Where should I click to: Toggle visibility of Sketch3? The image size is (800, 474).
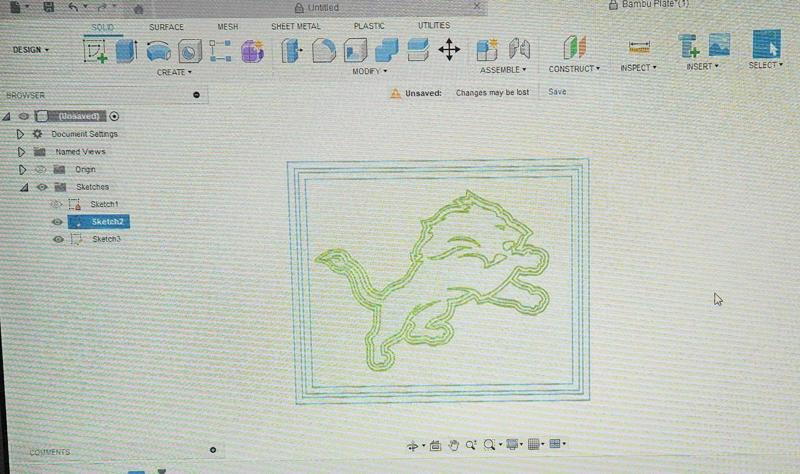(x=58, y=239)
